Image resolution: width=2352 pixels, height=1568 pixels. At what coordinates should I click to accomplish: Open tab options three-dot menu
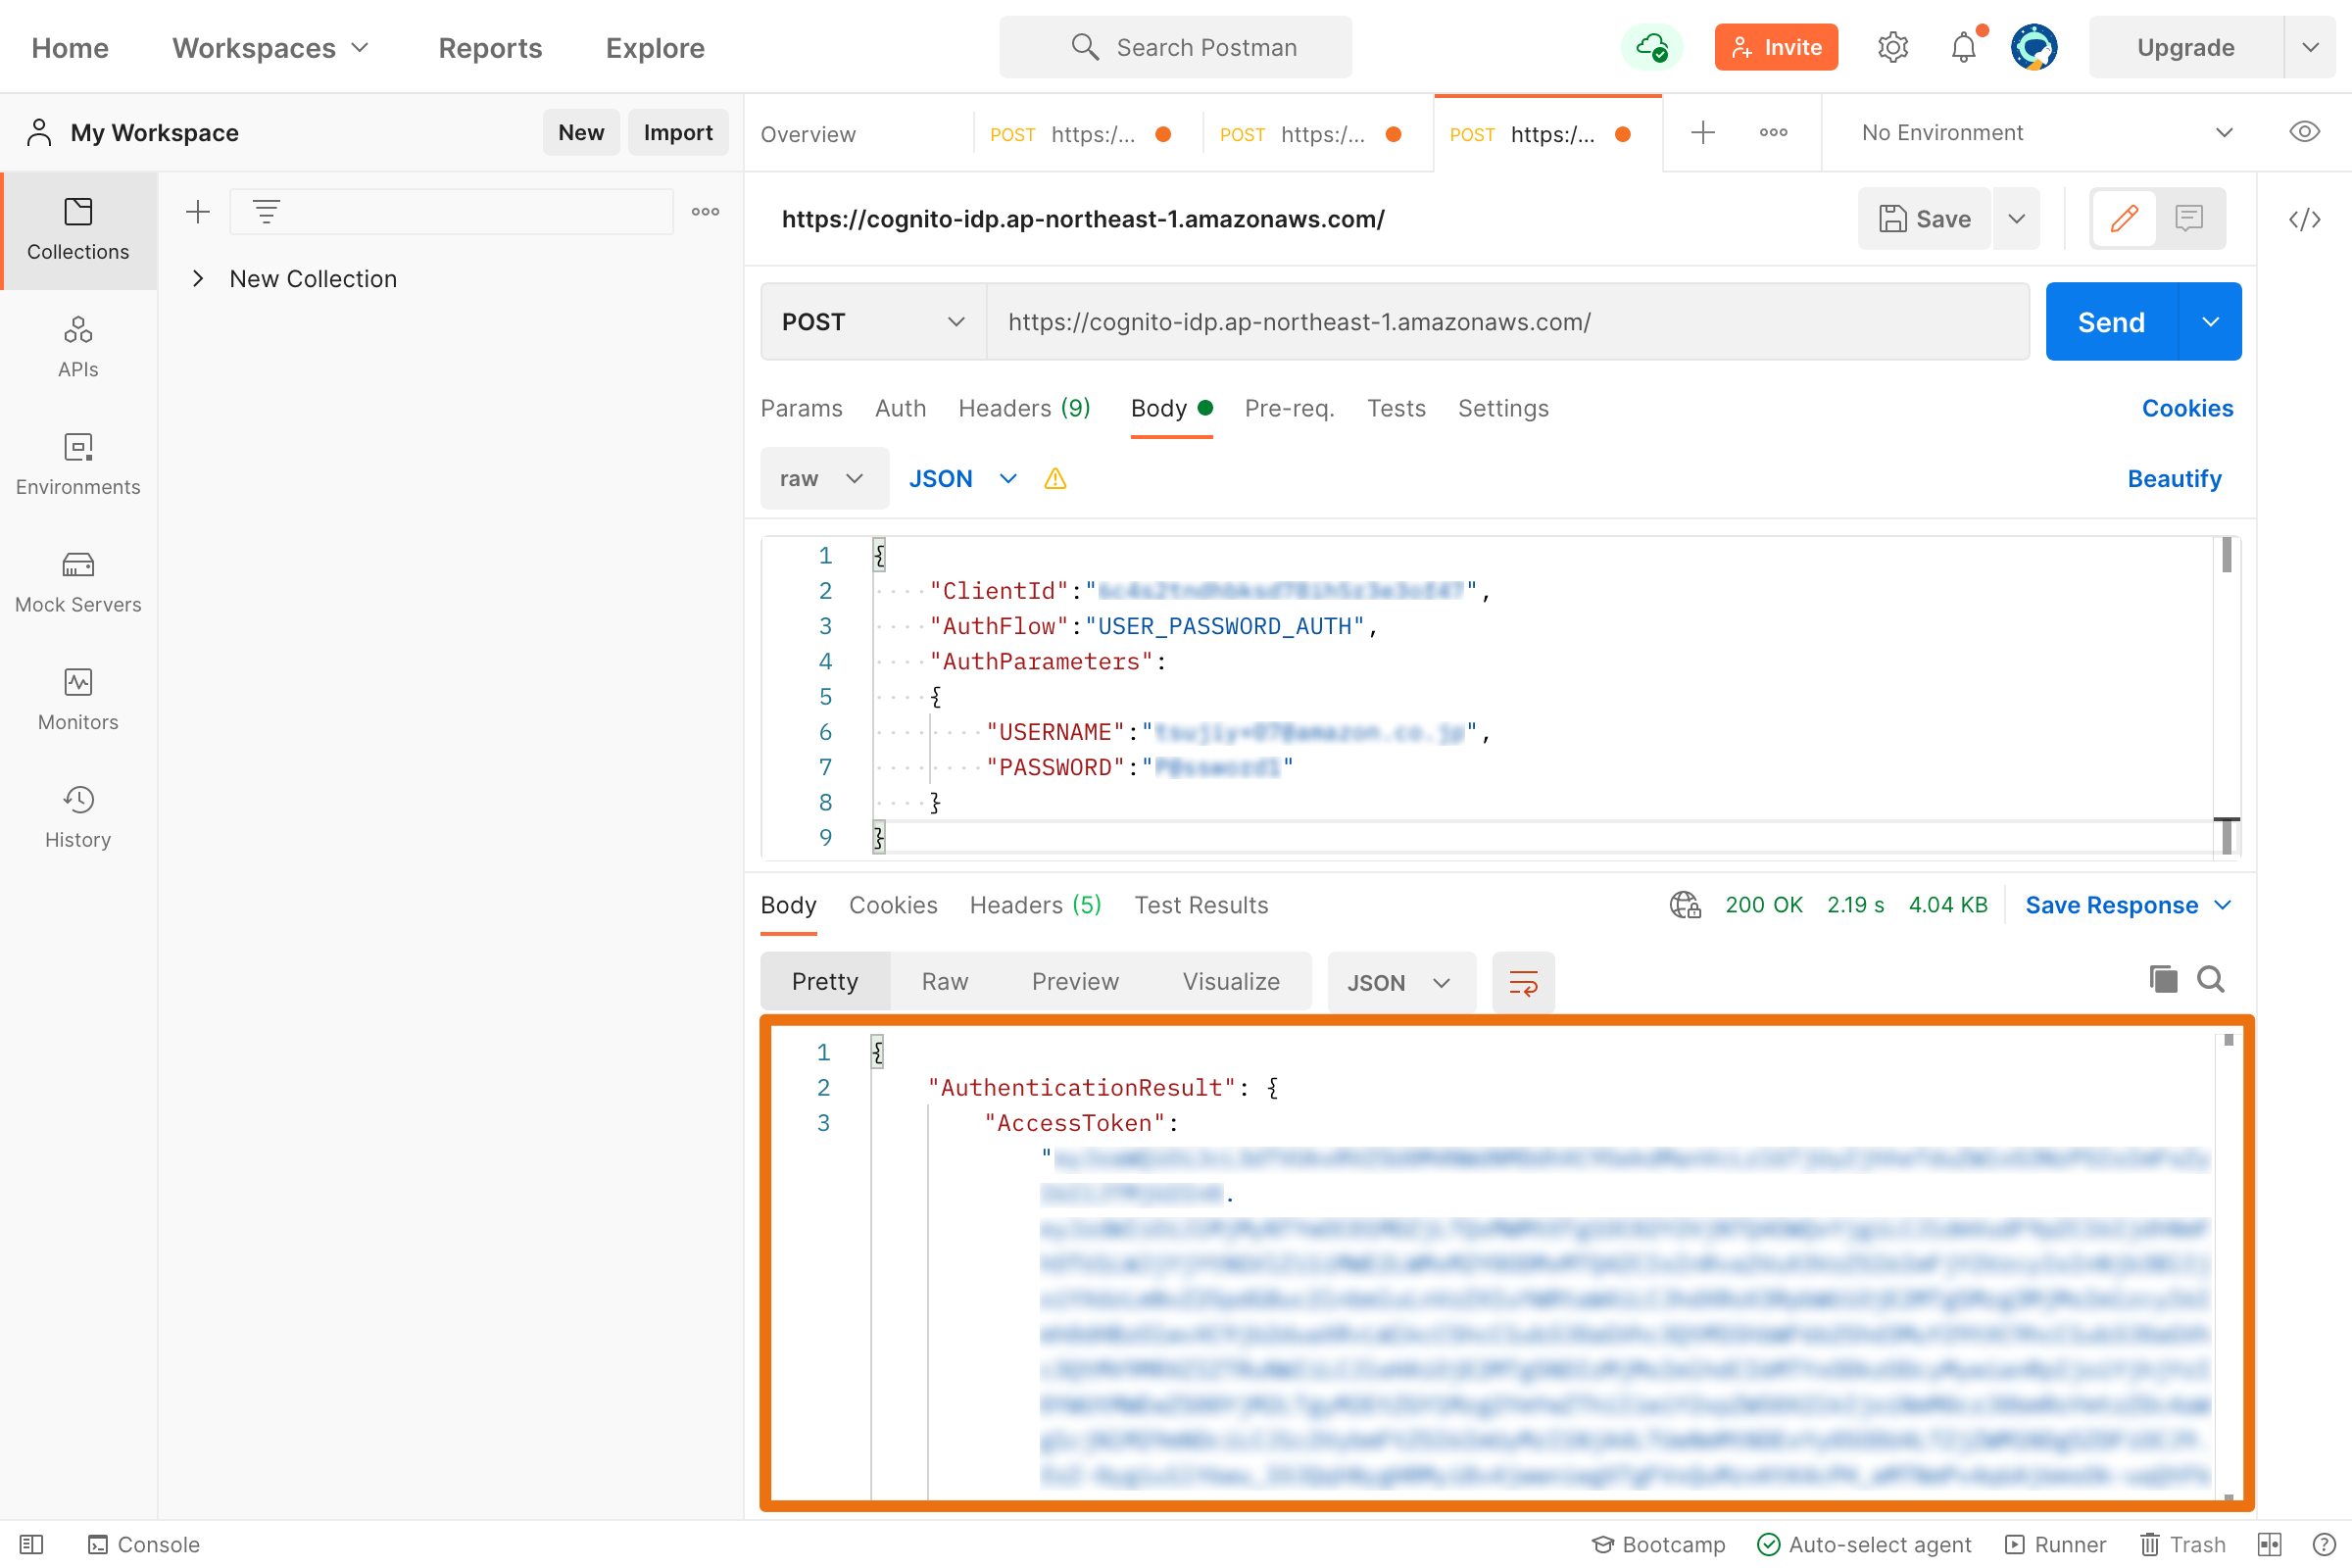pyautogui.click(x=1773, y=132)
